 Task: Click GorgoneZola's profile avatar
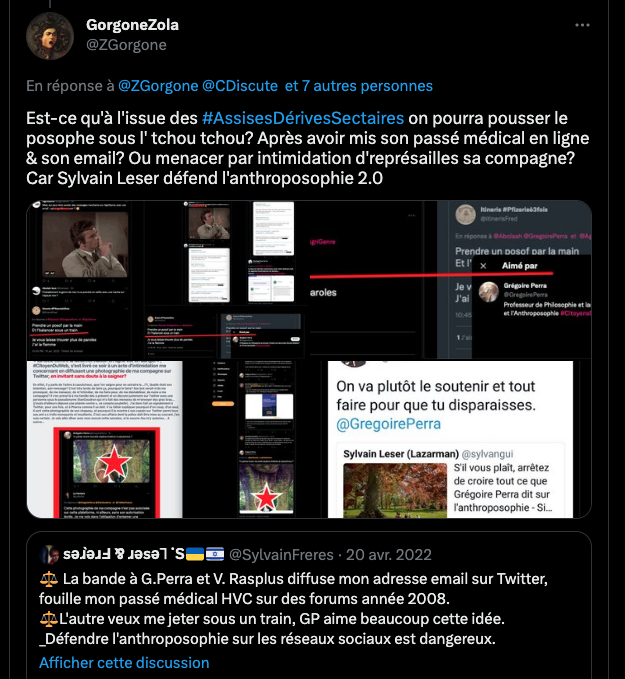coord(50,36)
